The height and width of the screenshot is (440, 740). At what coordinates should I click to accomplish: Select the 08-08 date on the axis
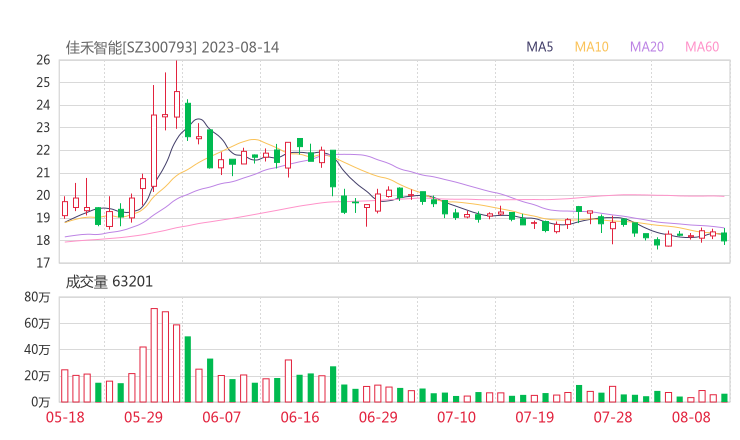tap(690, 417)
